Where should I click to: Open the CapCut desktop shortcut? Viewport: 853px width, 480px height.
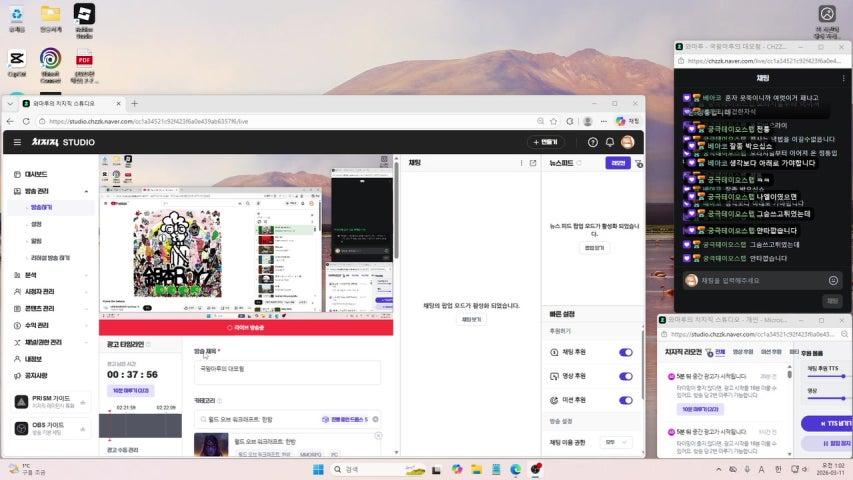[17, 64]
